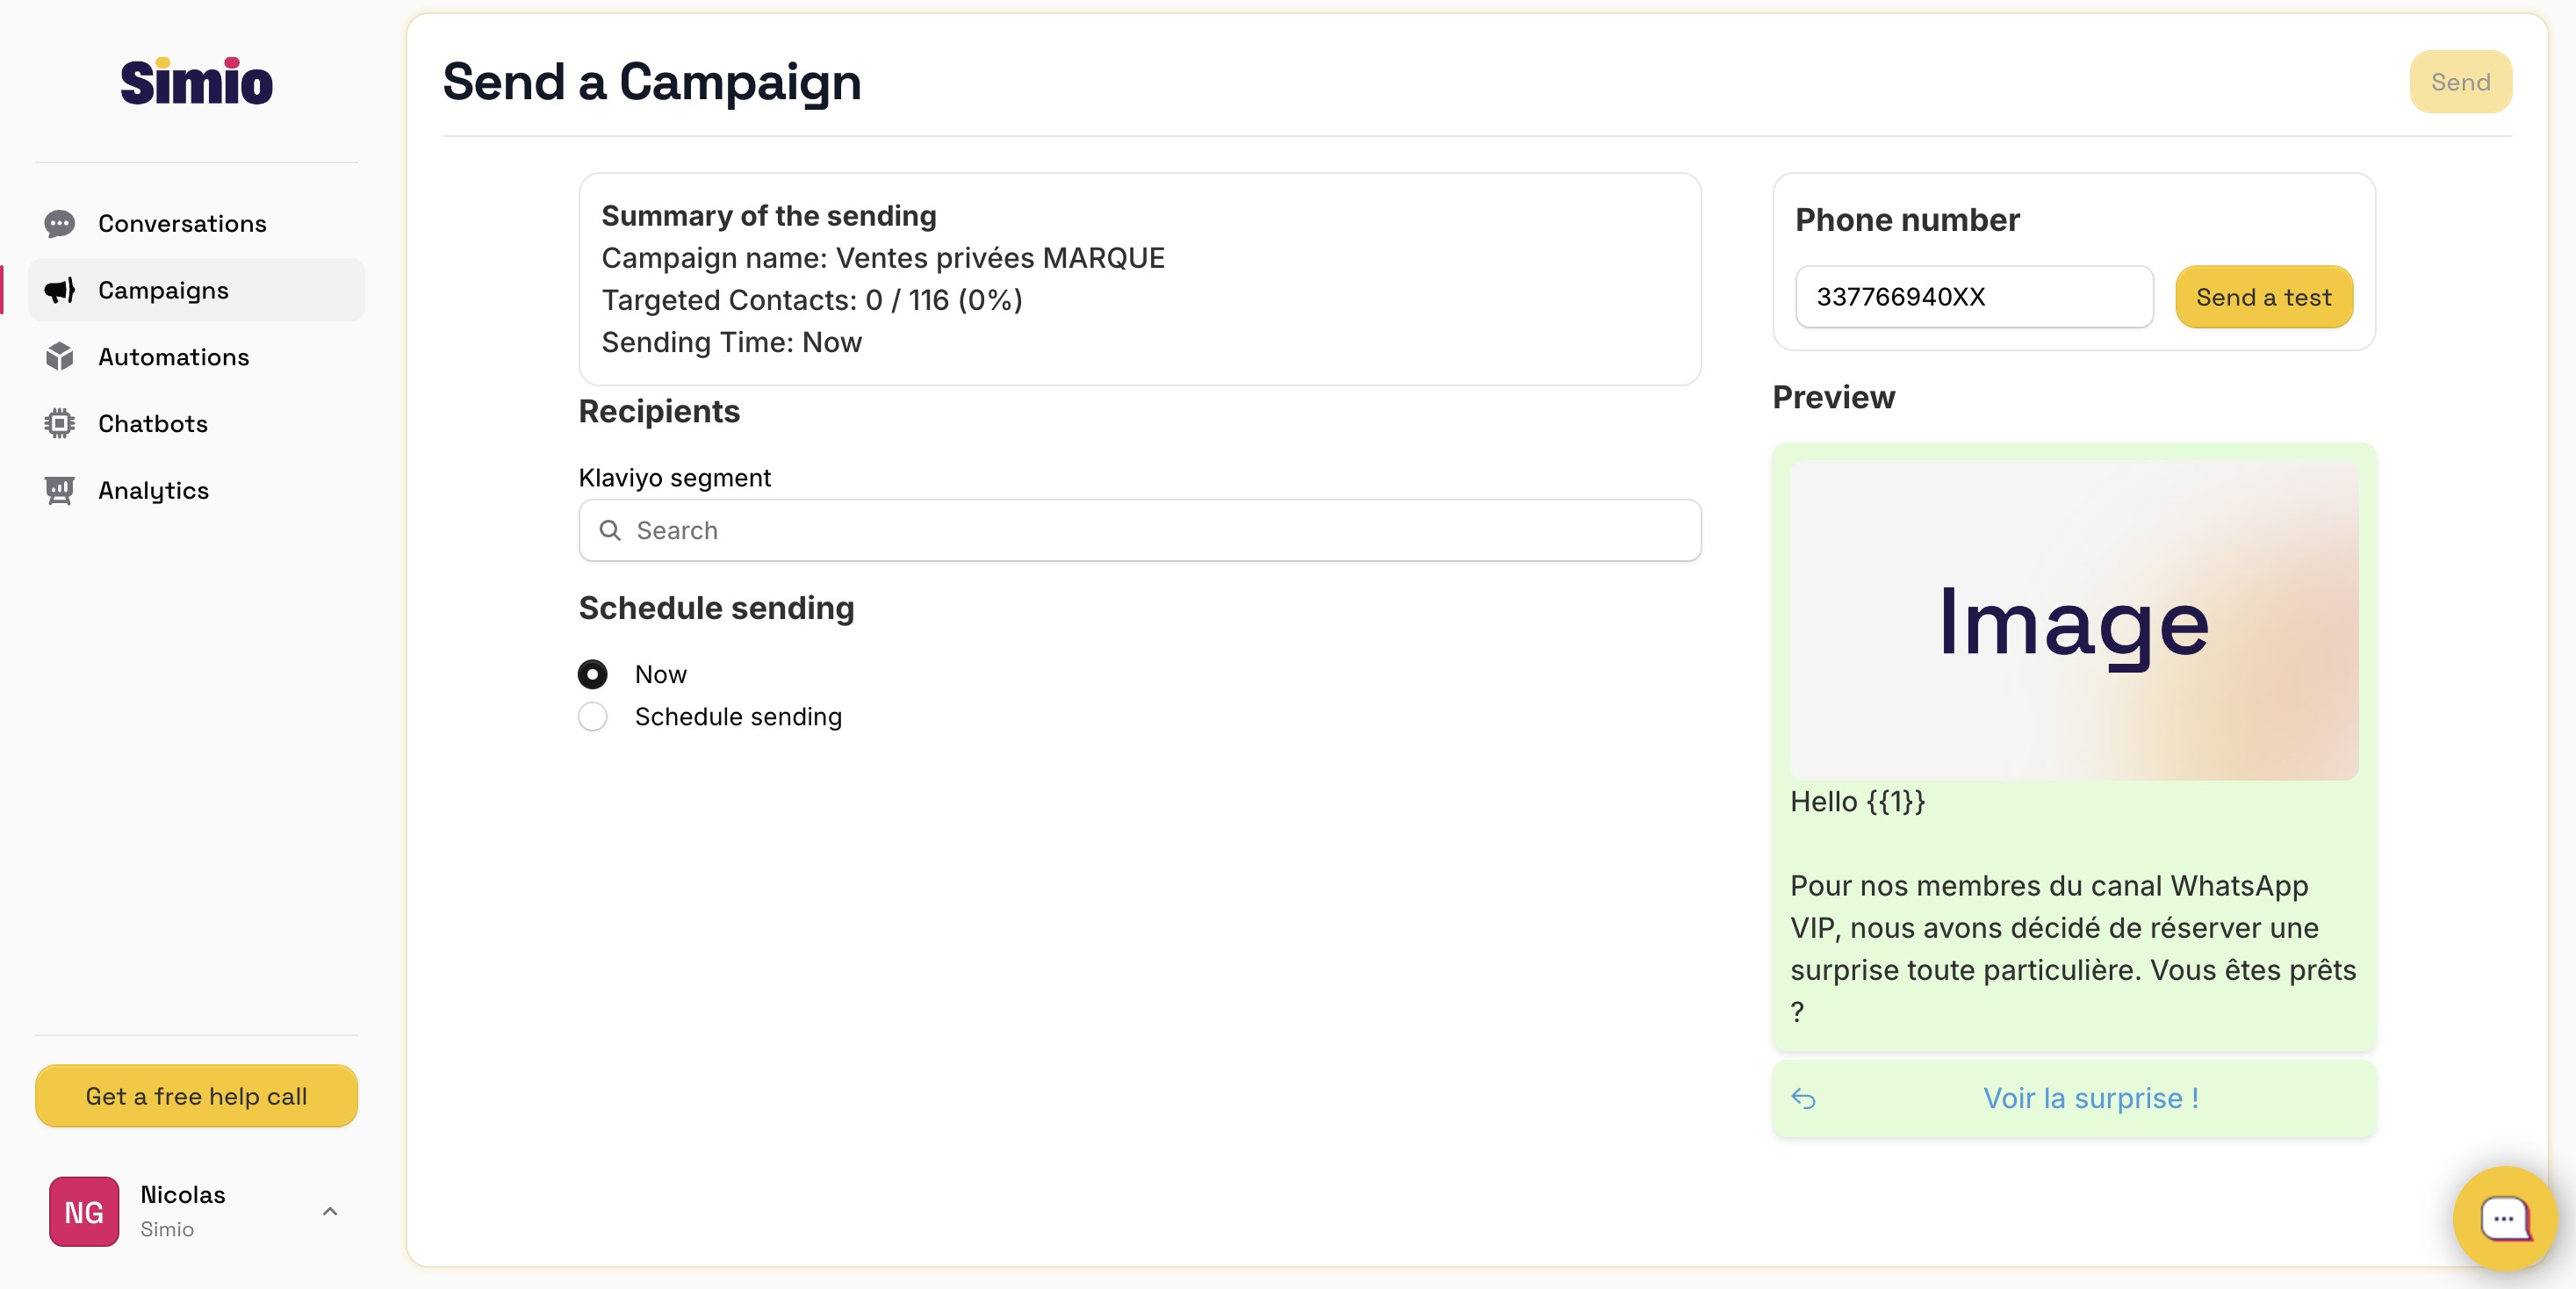Viewport: 2576px width, 1289px height.
Task: Expand the Nicolas account menu chevron
Action: (x=330, y=1211)
